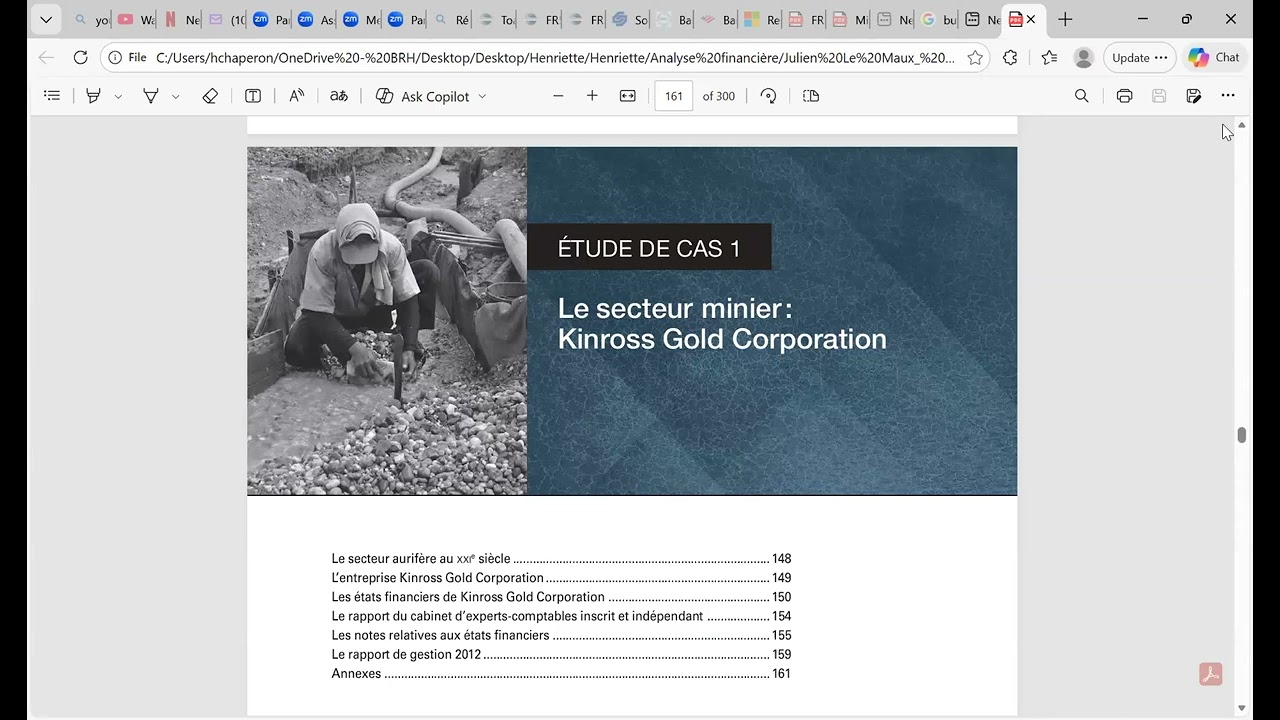Click the address bar with the file path

click(555, 58)
